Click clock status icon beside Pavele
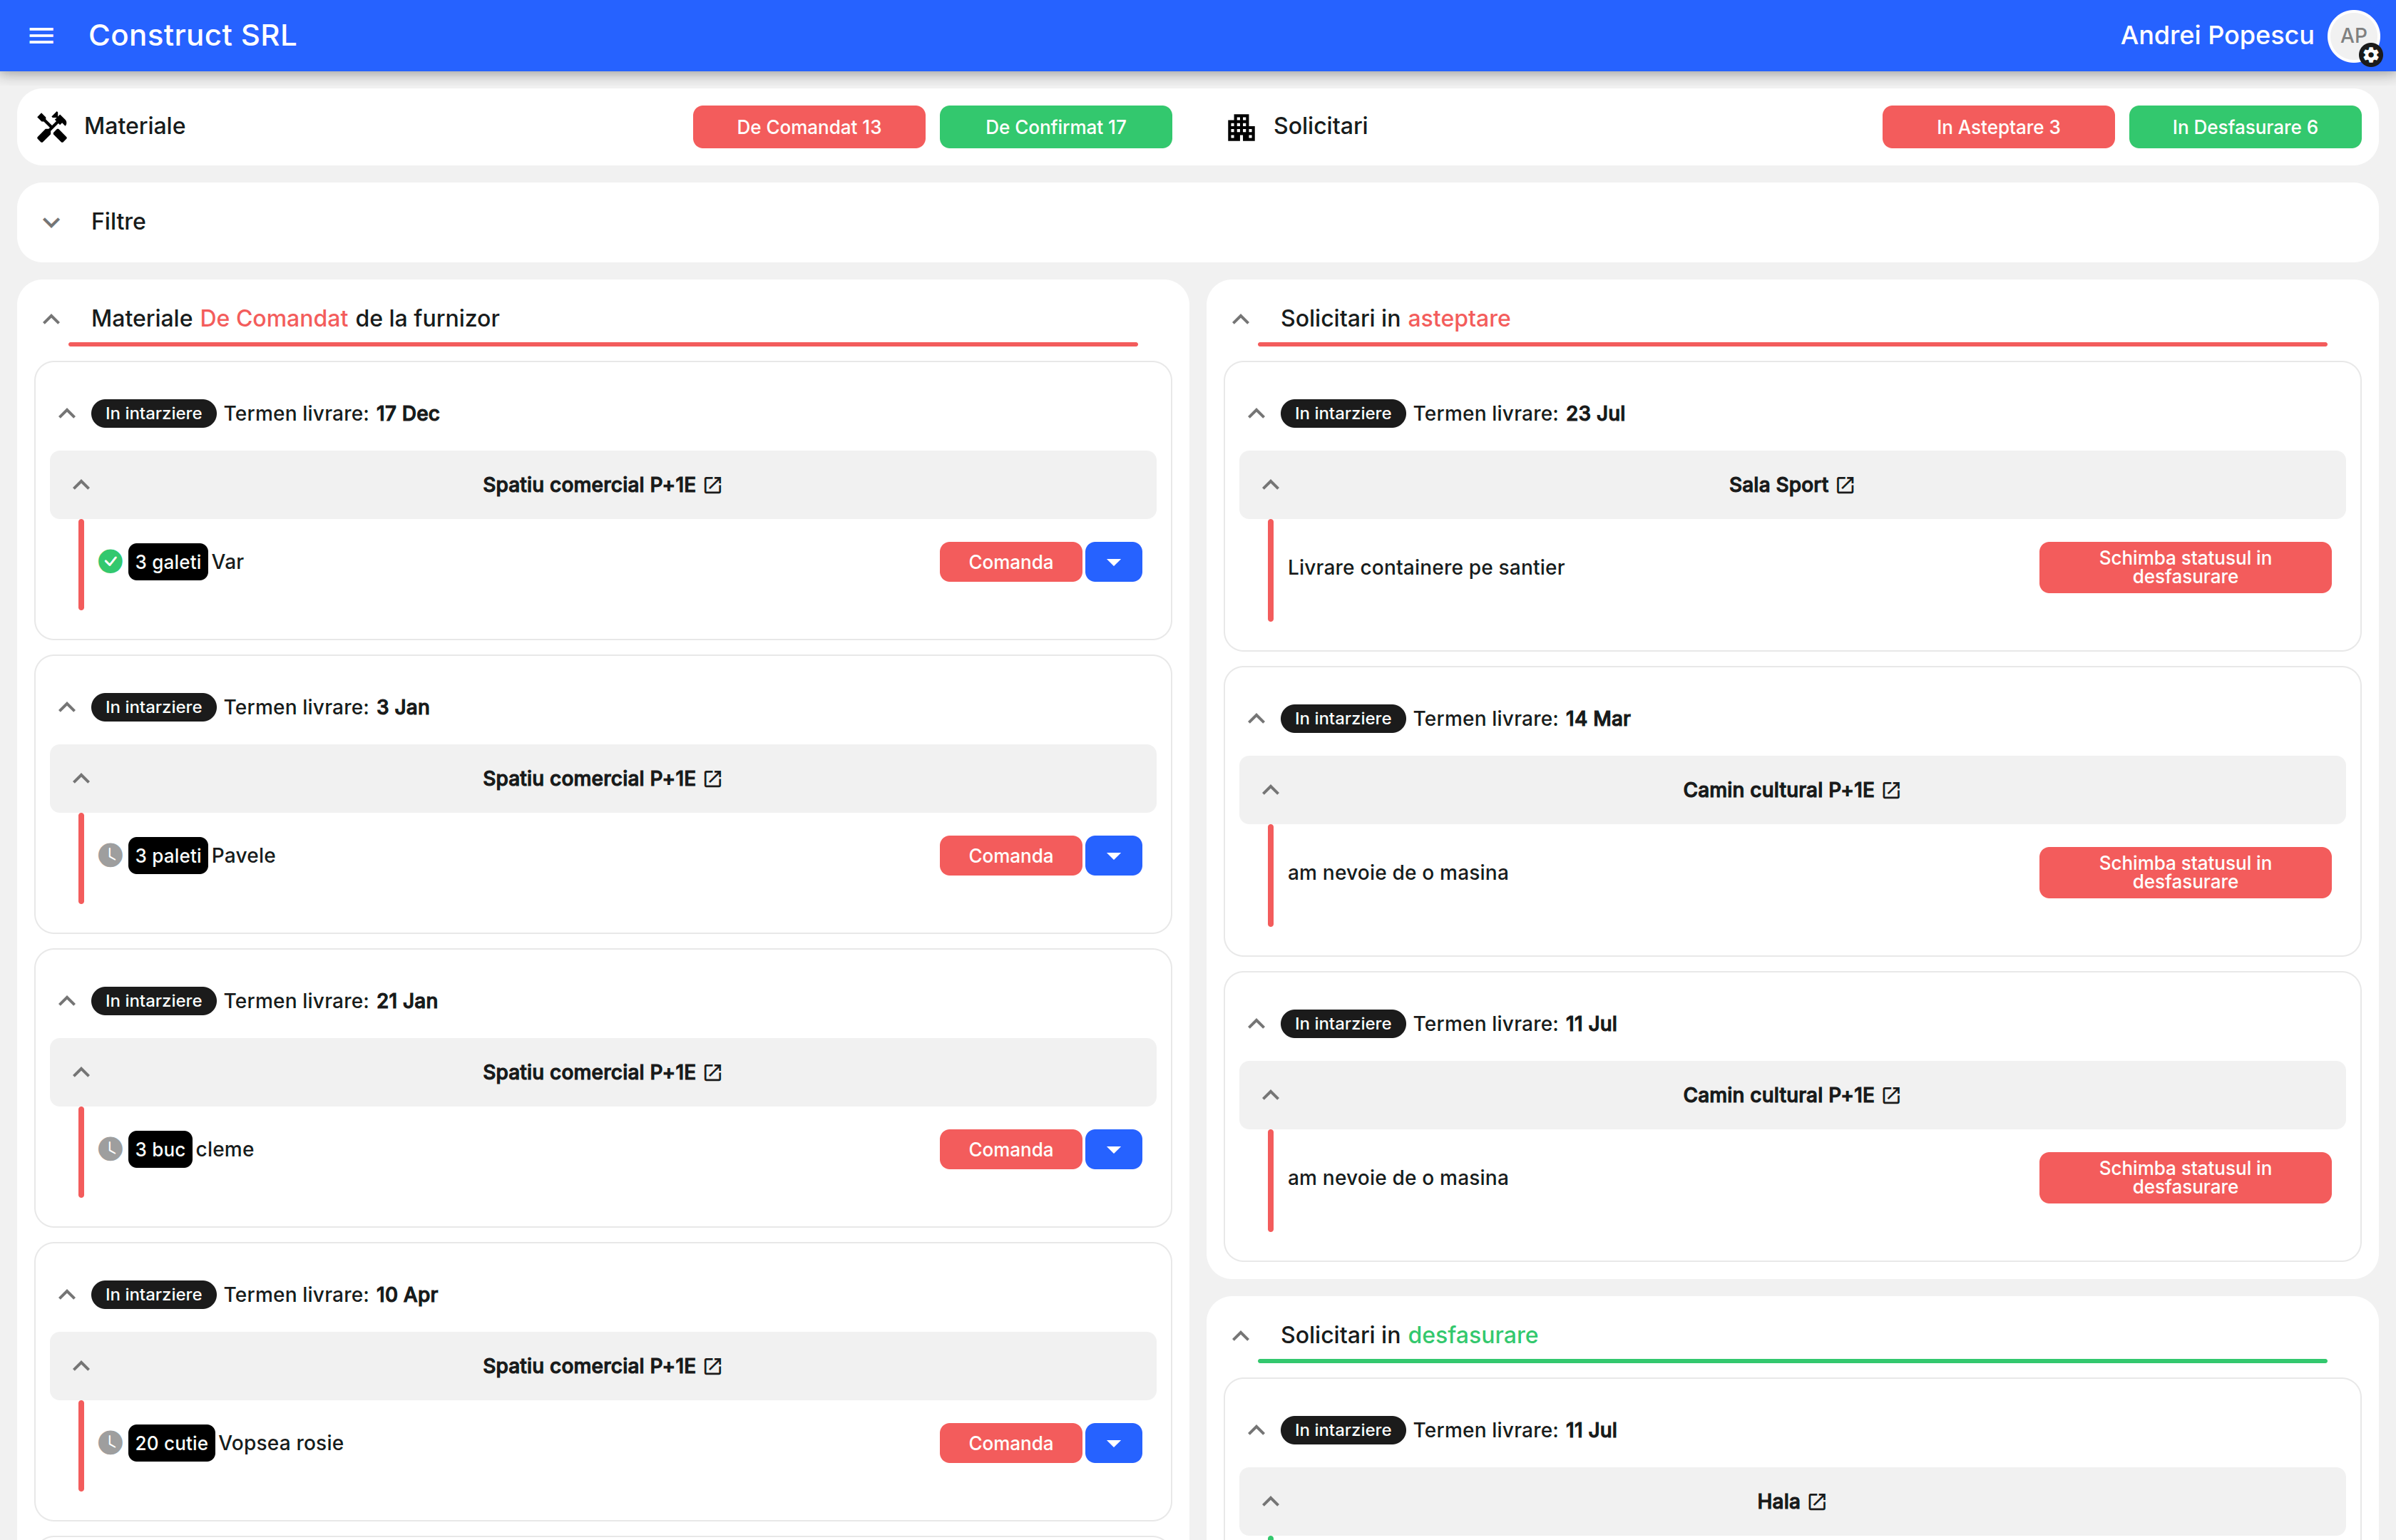 pyautogui.click(x=110, y=856)
